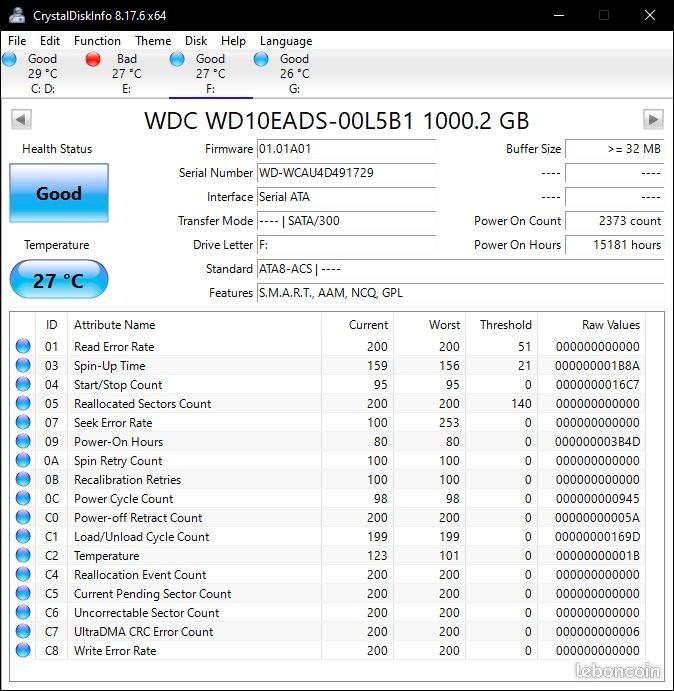The image size is (674, 691).
Task: Click the status dot for Power Cycle Count
Action: point(23,498)
